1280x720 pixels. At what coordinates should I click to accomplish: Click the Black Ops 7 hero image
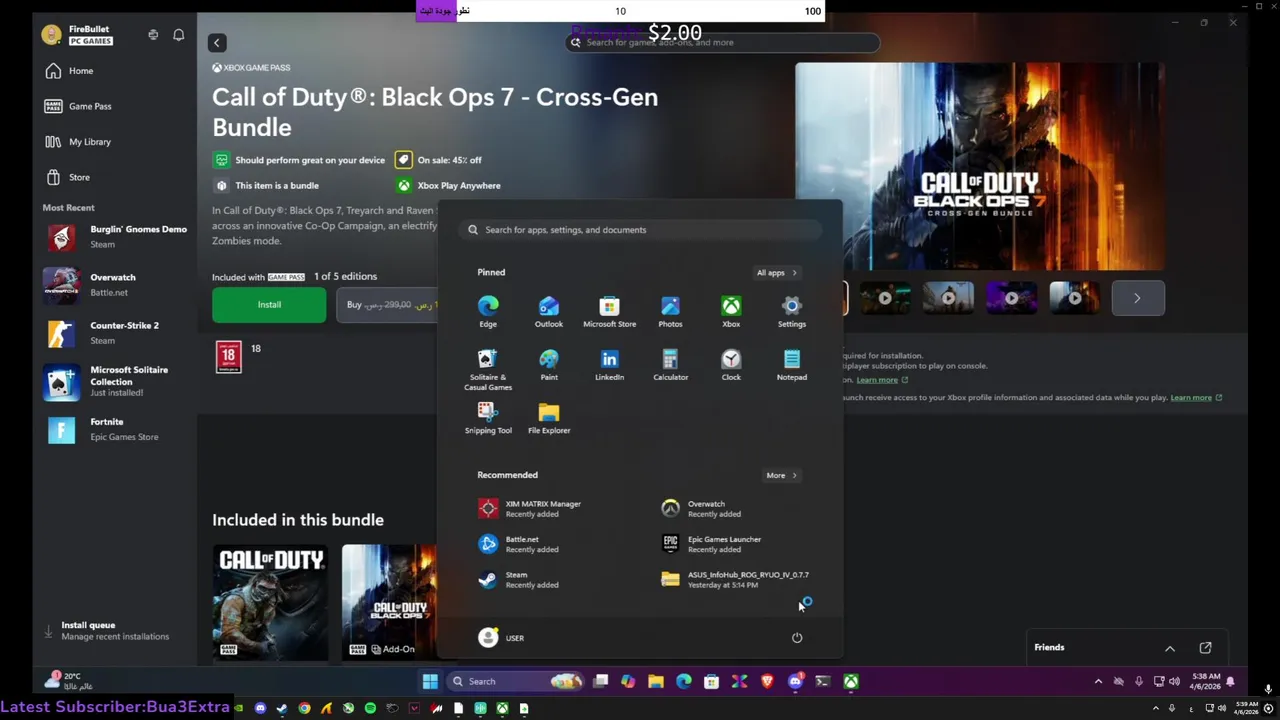[980, 167]
